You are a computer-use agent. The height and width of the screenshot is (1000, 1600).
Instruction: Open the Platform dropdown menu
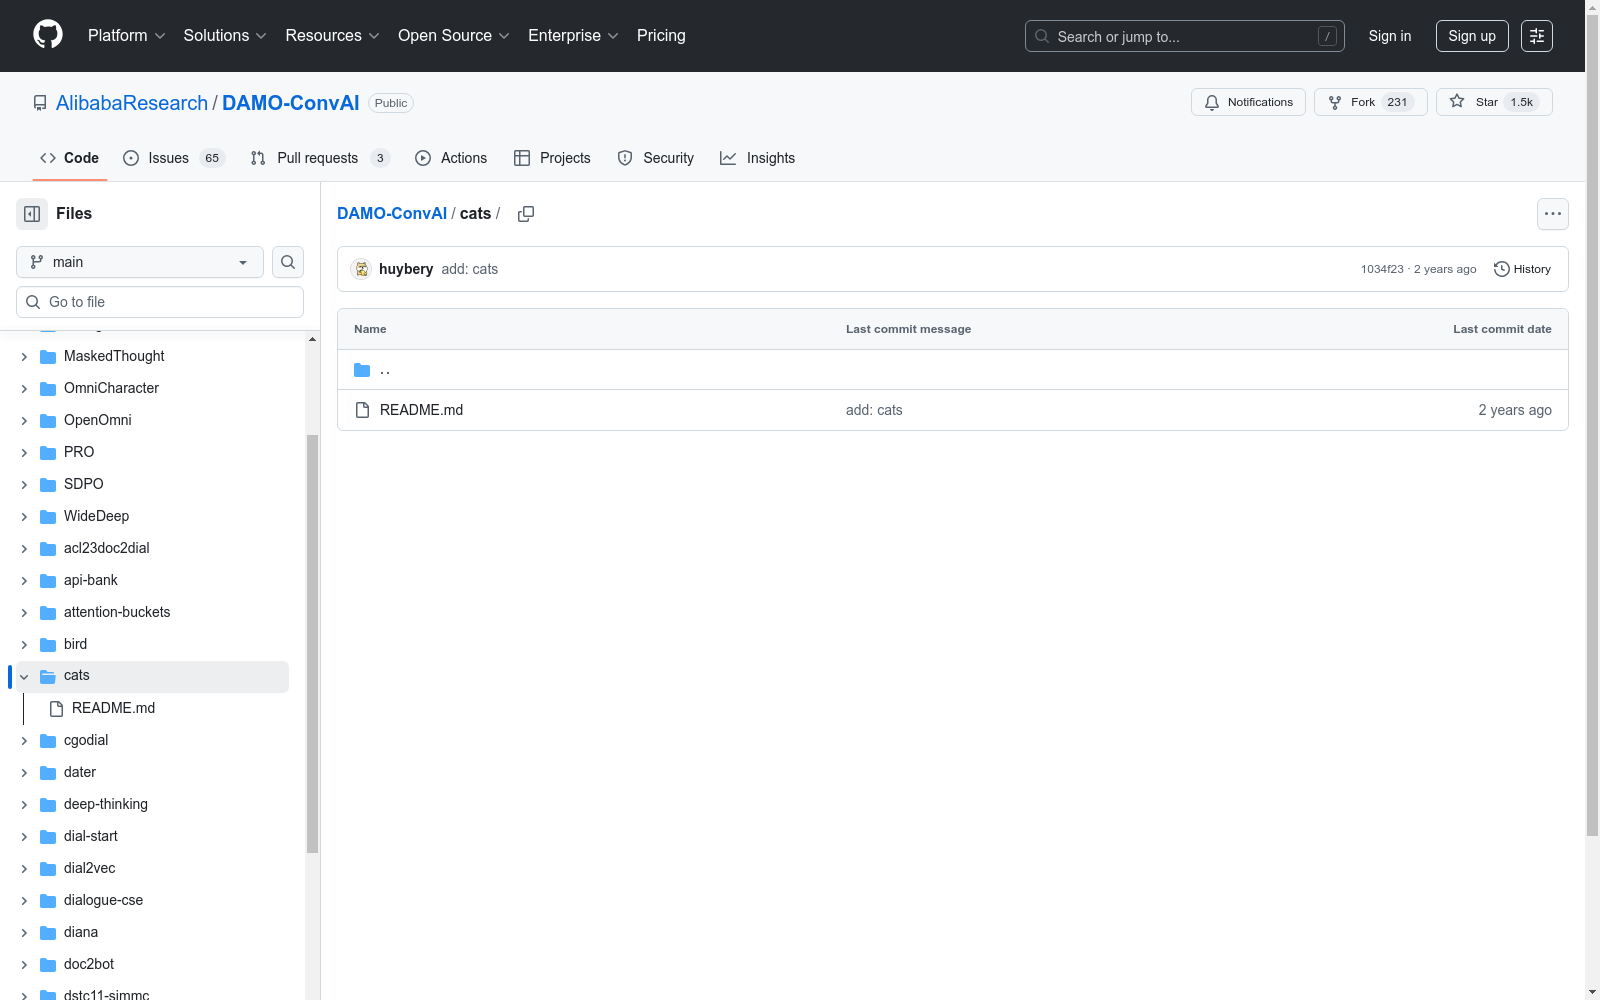pyautogui.click(x=126, y=36)
